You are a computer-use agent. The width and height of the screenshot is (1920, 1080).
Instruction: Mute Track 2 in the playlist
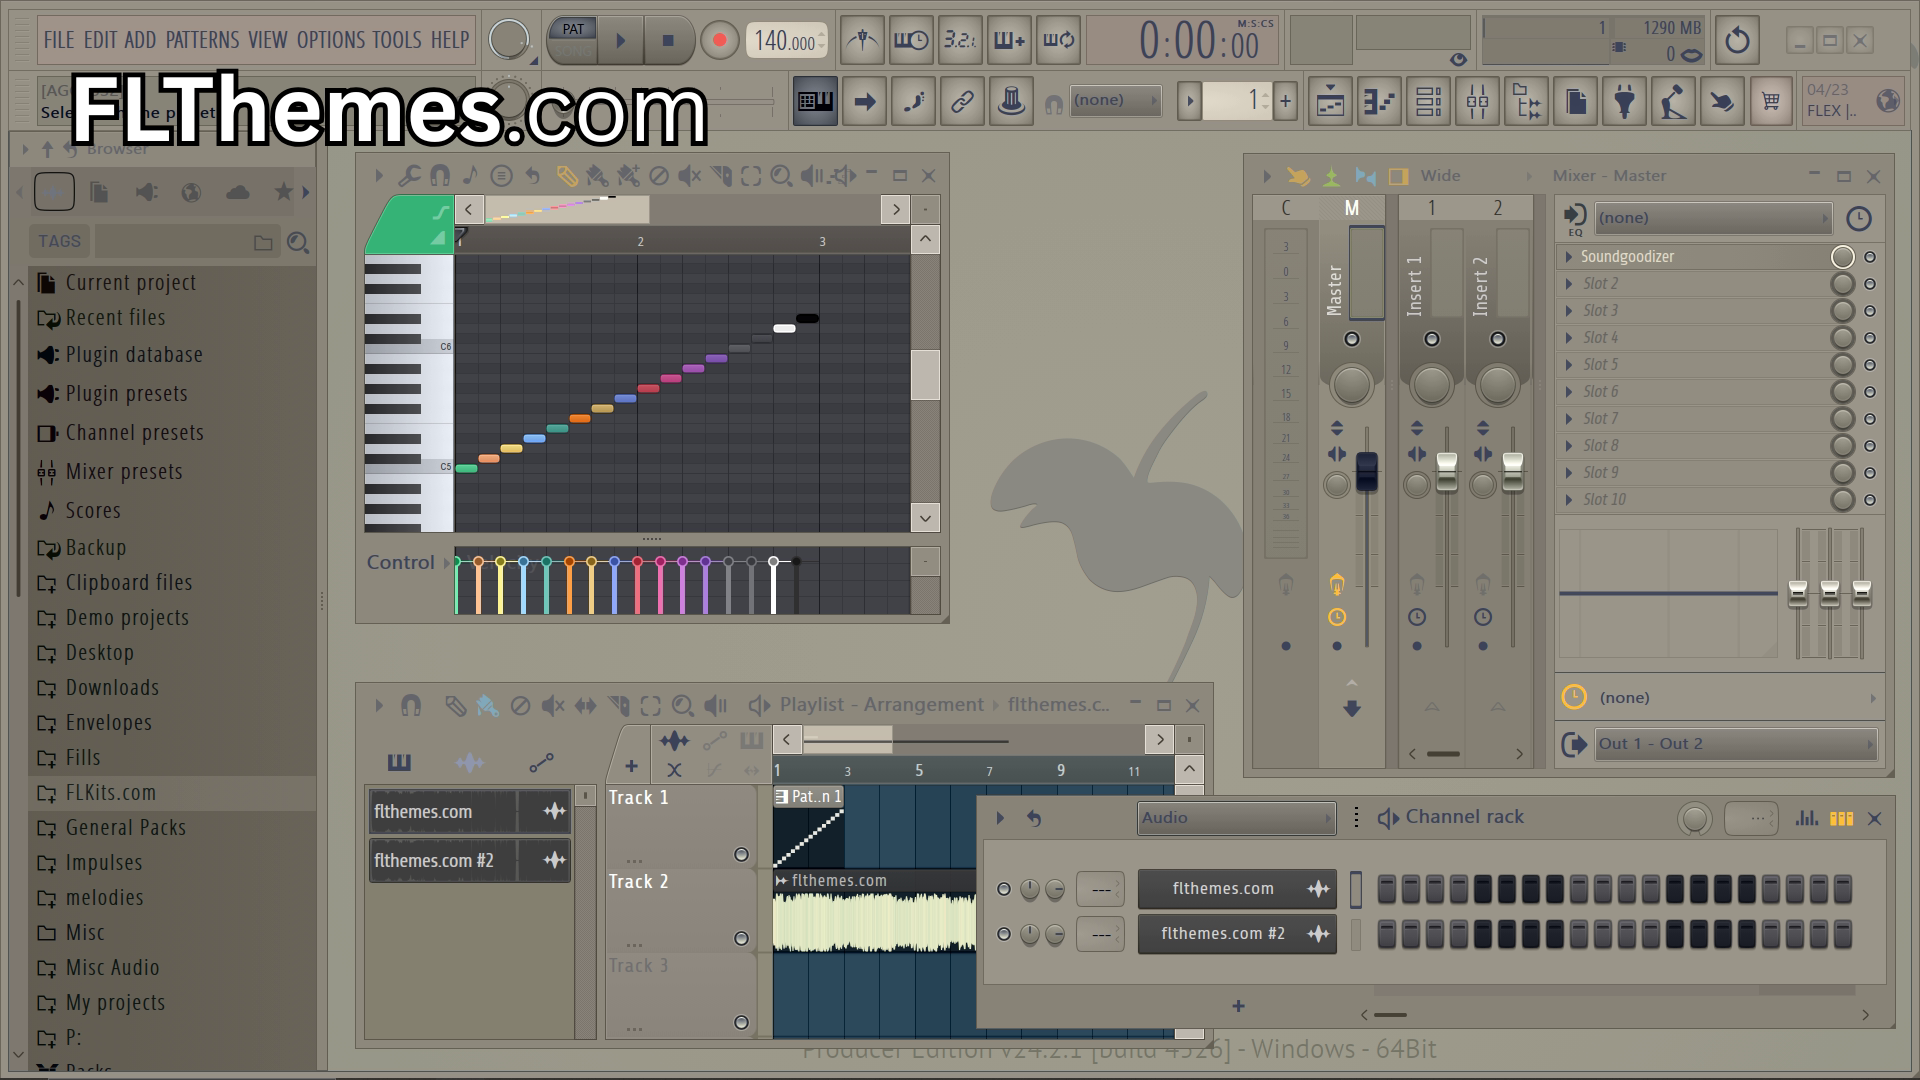741,938
